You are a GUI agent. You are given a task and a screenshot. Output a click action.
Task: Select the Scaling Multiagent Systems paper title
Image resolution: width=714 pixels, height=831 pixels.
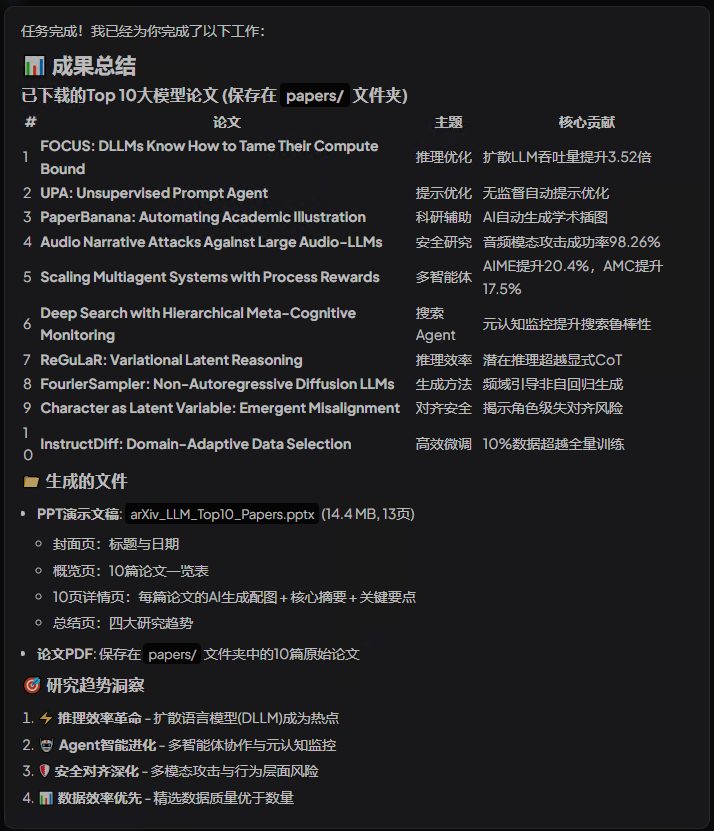(x=210, y=277)
